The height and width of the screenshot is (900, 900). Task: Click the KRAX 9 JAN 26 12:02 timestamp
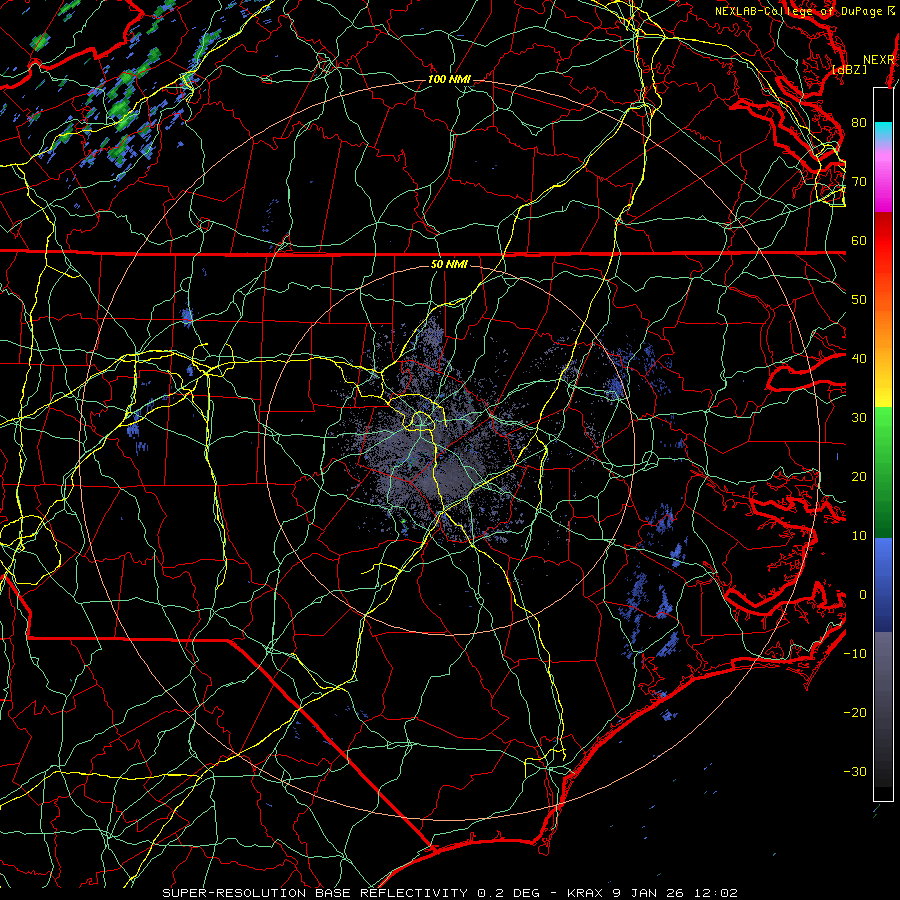click(652, 893)
